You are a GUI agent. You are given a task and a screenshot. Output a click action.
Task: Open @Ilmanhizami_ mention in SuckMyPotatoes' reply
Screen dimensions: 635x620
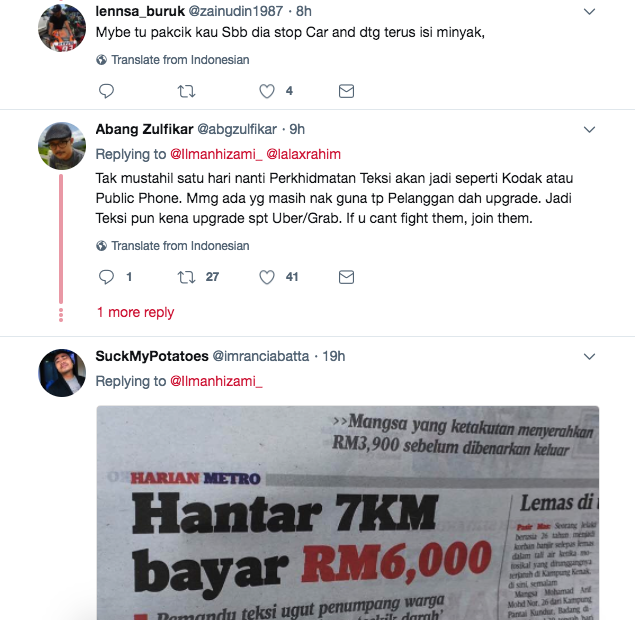pos(216,381)
